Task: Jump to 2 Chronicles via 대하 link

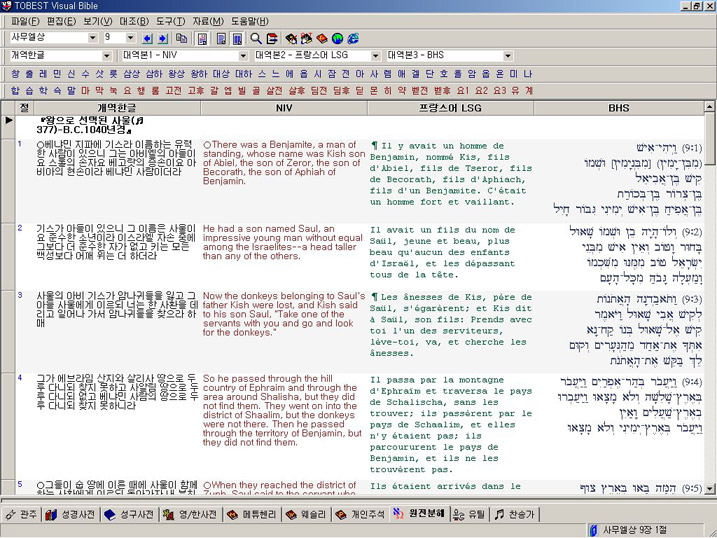Action: (244, 74)
